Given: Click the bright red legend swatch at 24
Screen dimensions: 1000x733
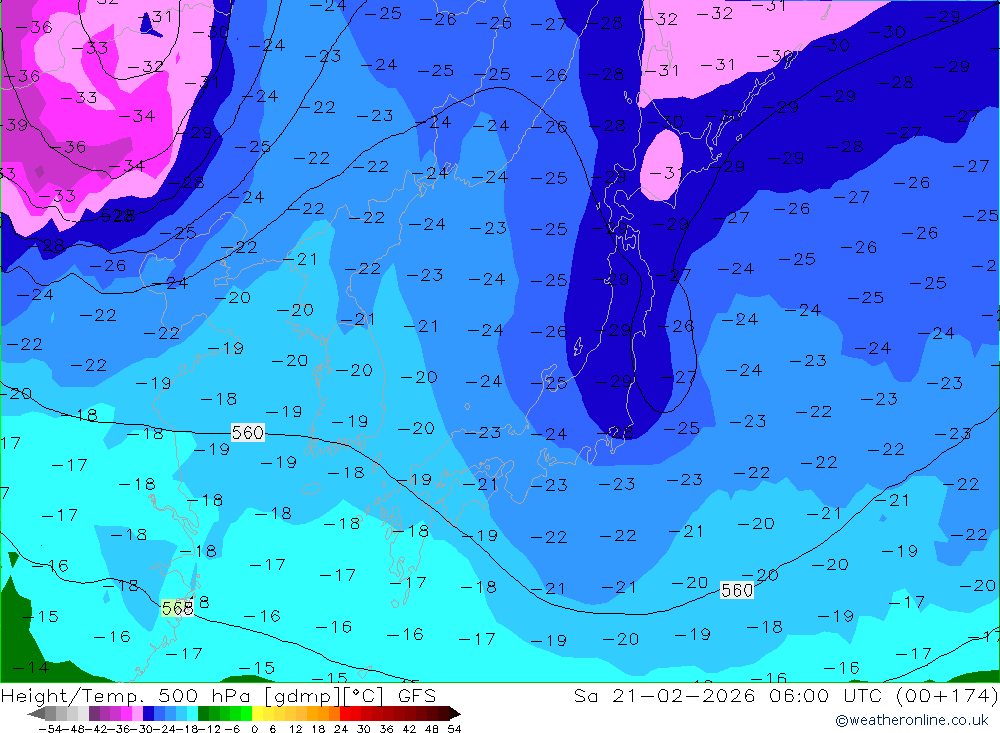Looking at the screenshot, I should click(345, 713).
